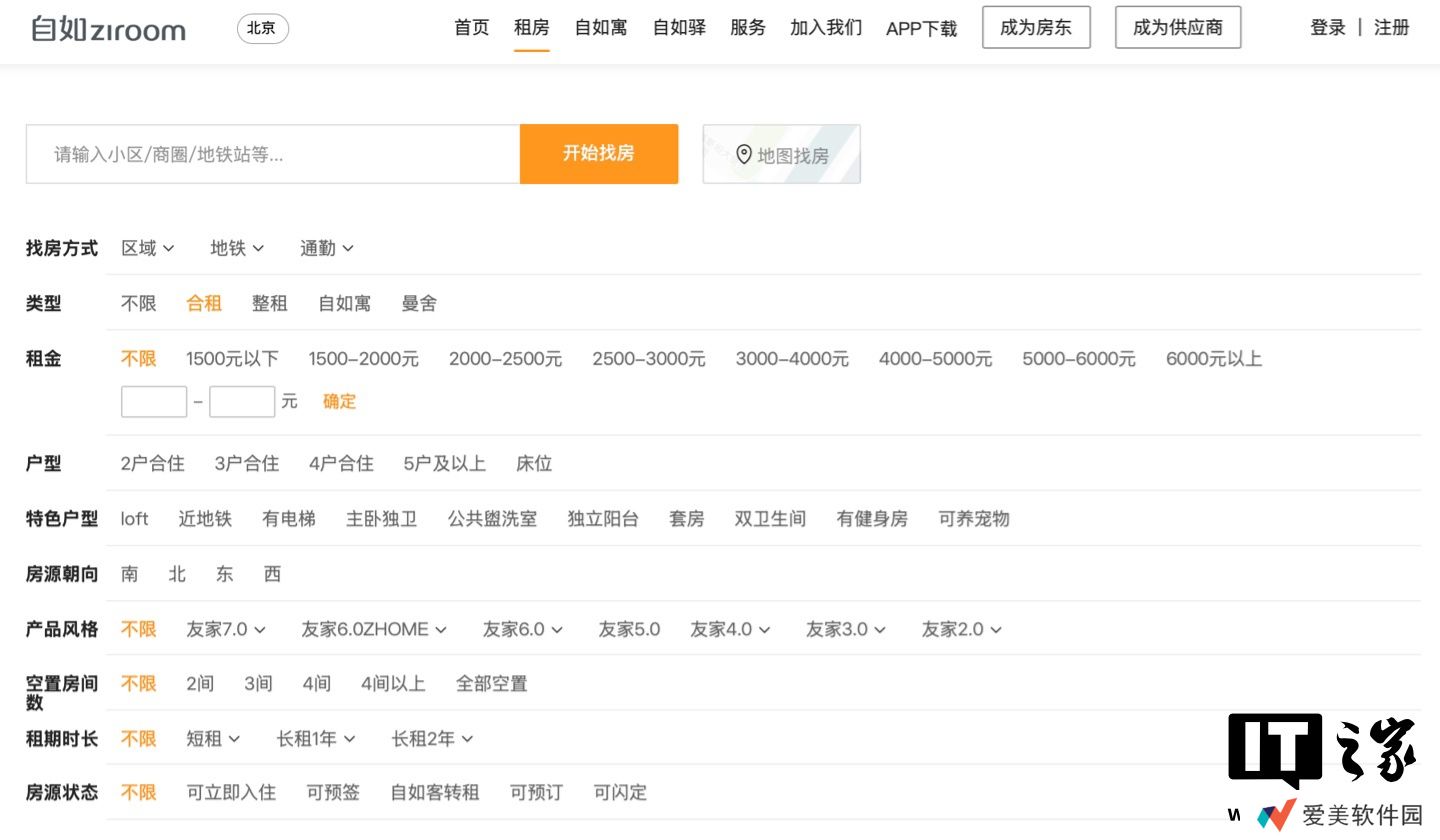Click the 开始找房 search button
The width and height of the screenshot is (1440, 840).
(598, 154)
